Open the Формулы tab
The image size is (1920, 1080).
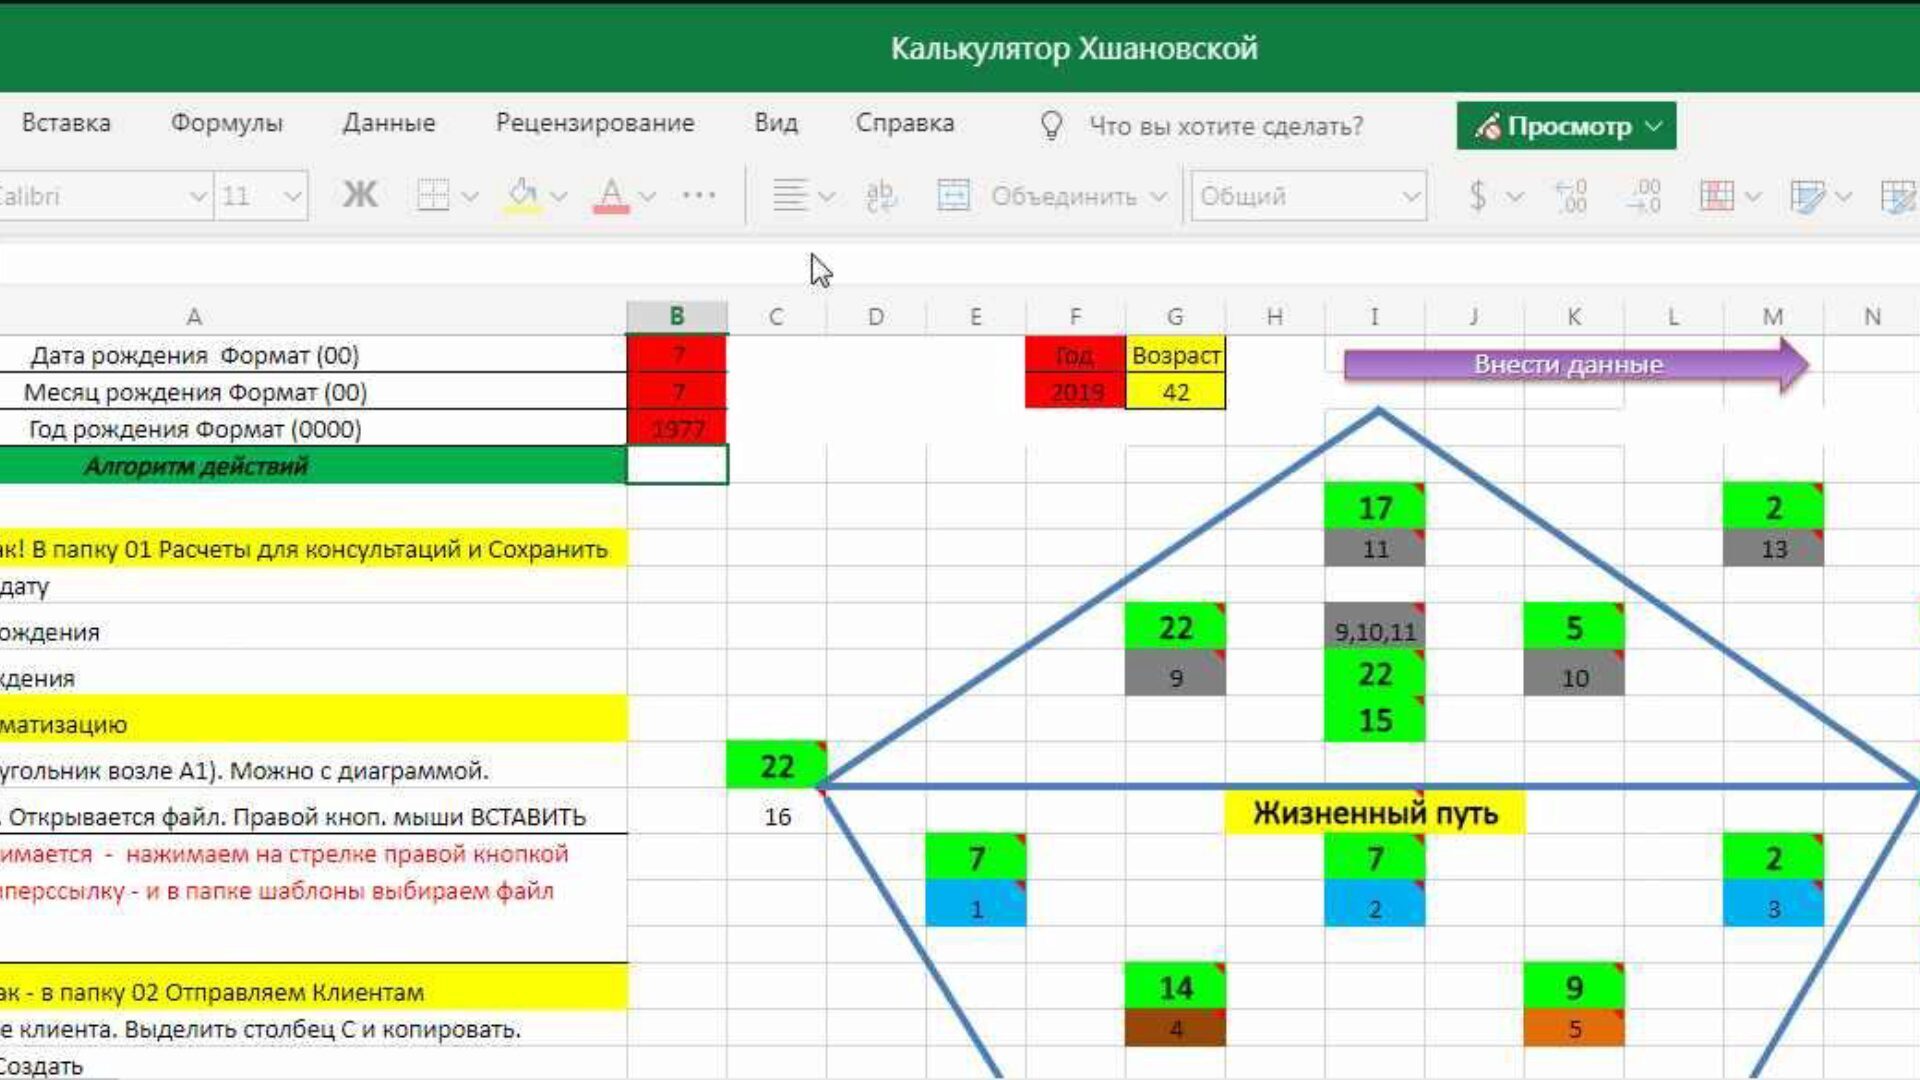(x=226, y=123)
